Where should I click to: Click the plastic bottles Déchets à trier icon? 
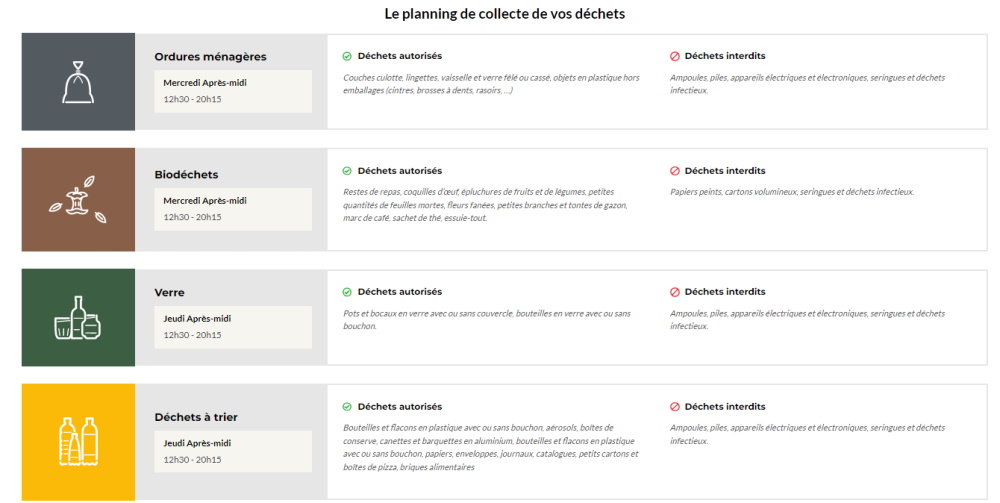[x=78, y=441]
